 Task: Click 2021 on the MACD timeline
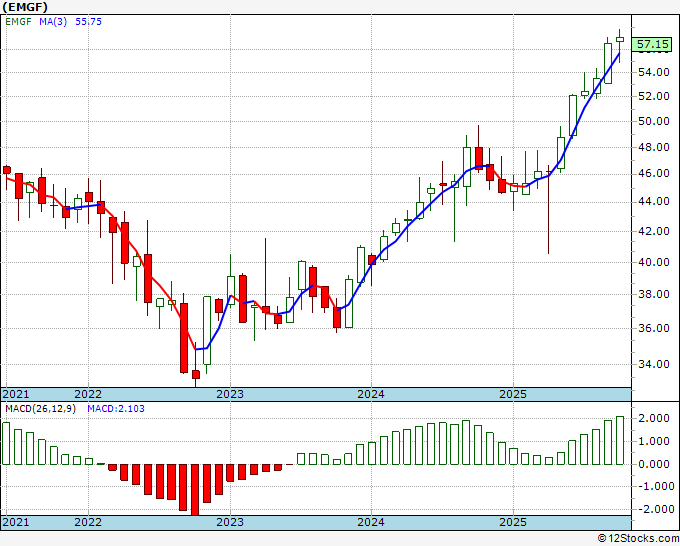[x=16, y=522]
